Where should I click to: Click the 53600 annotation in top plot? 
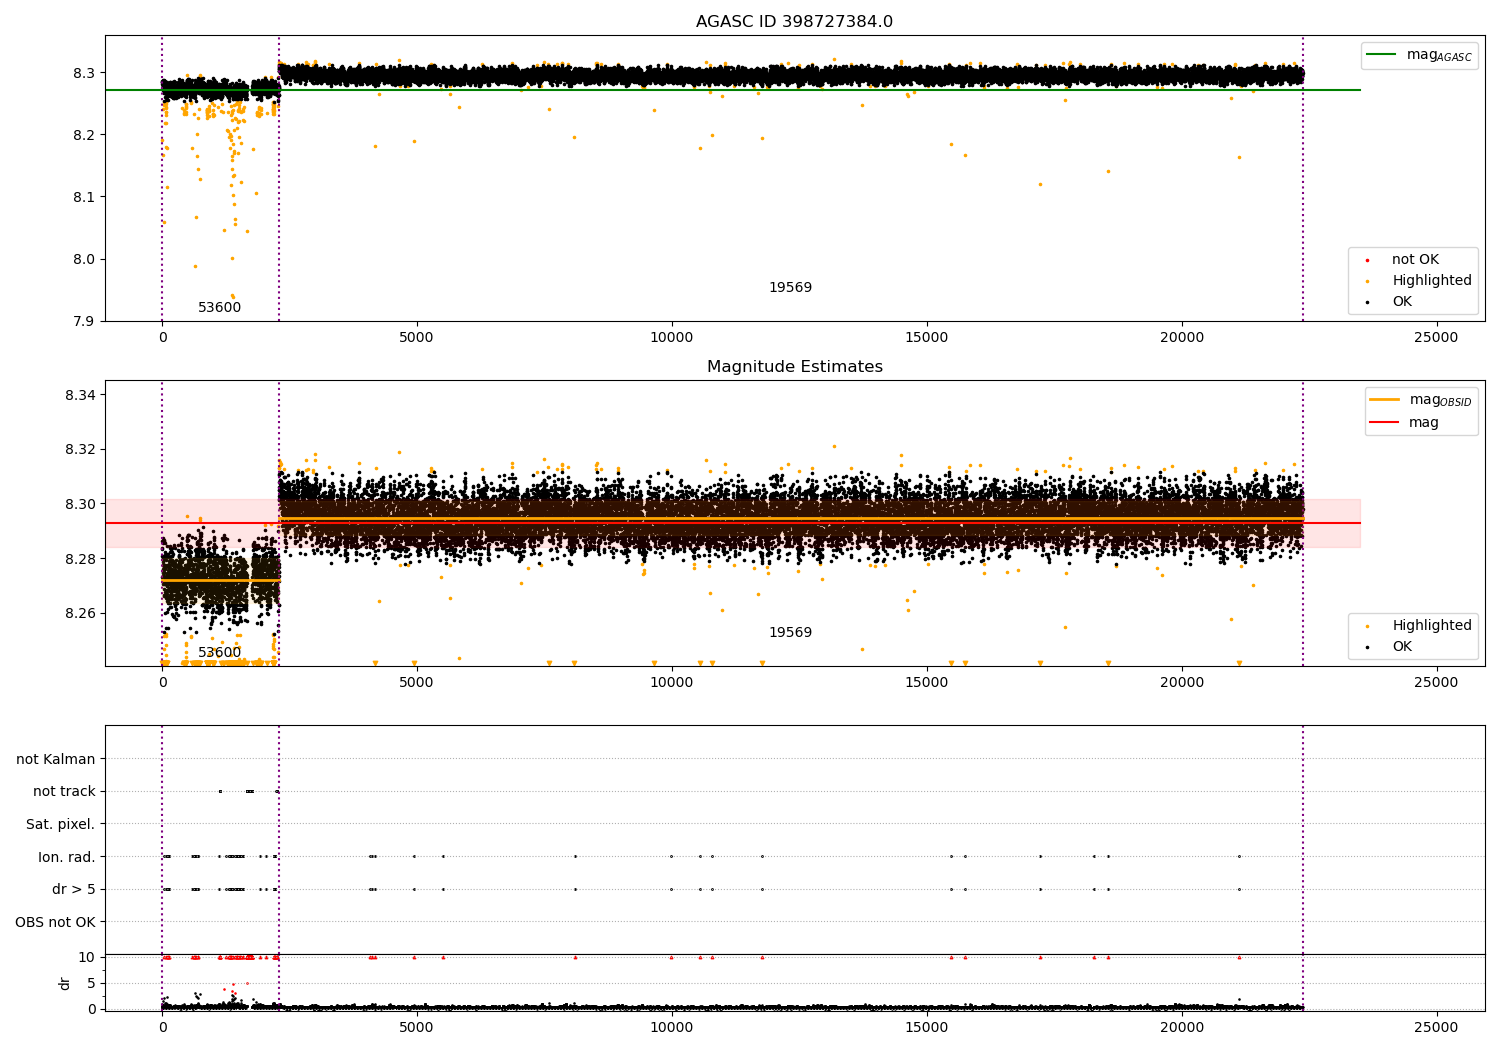[219, 308]
